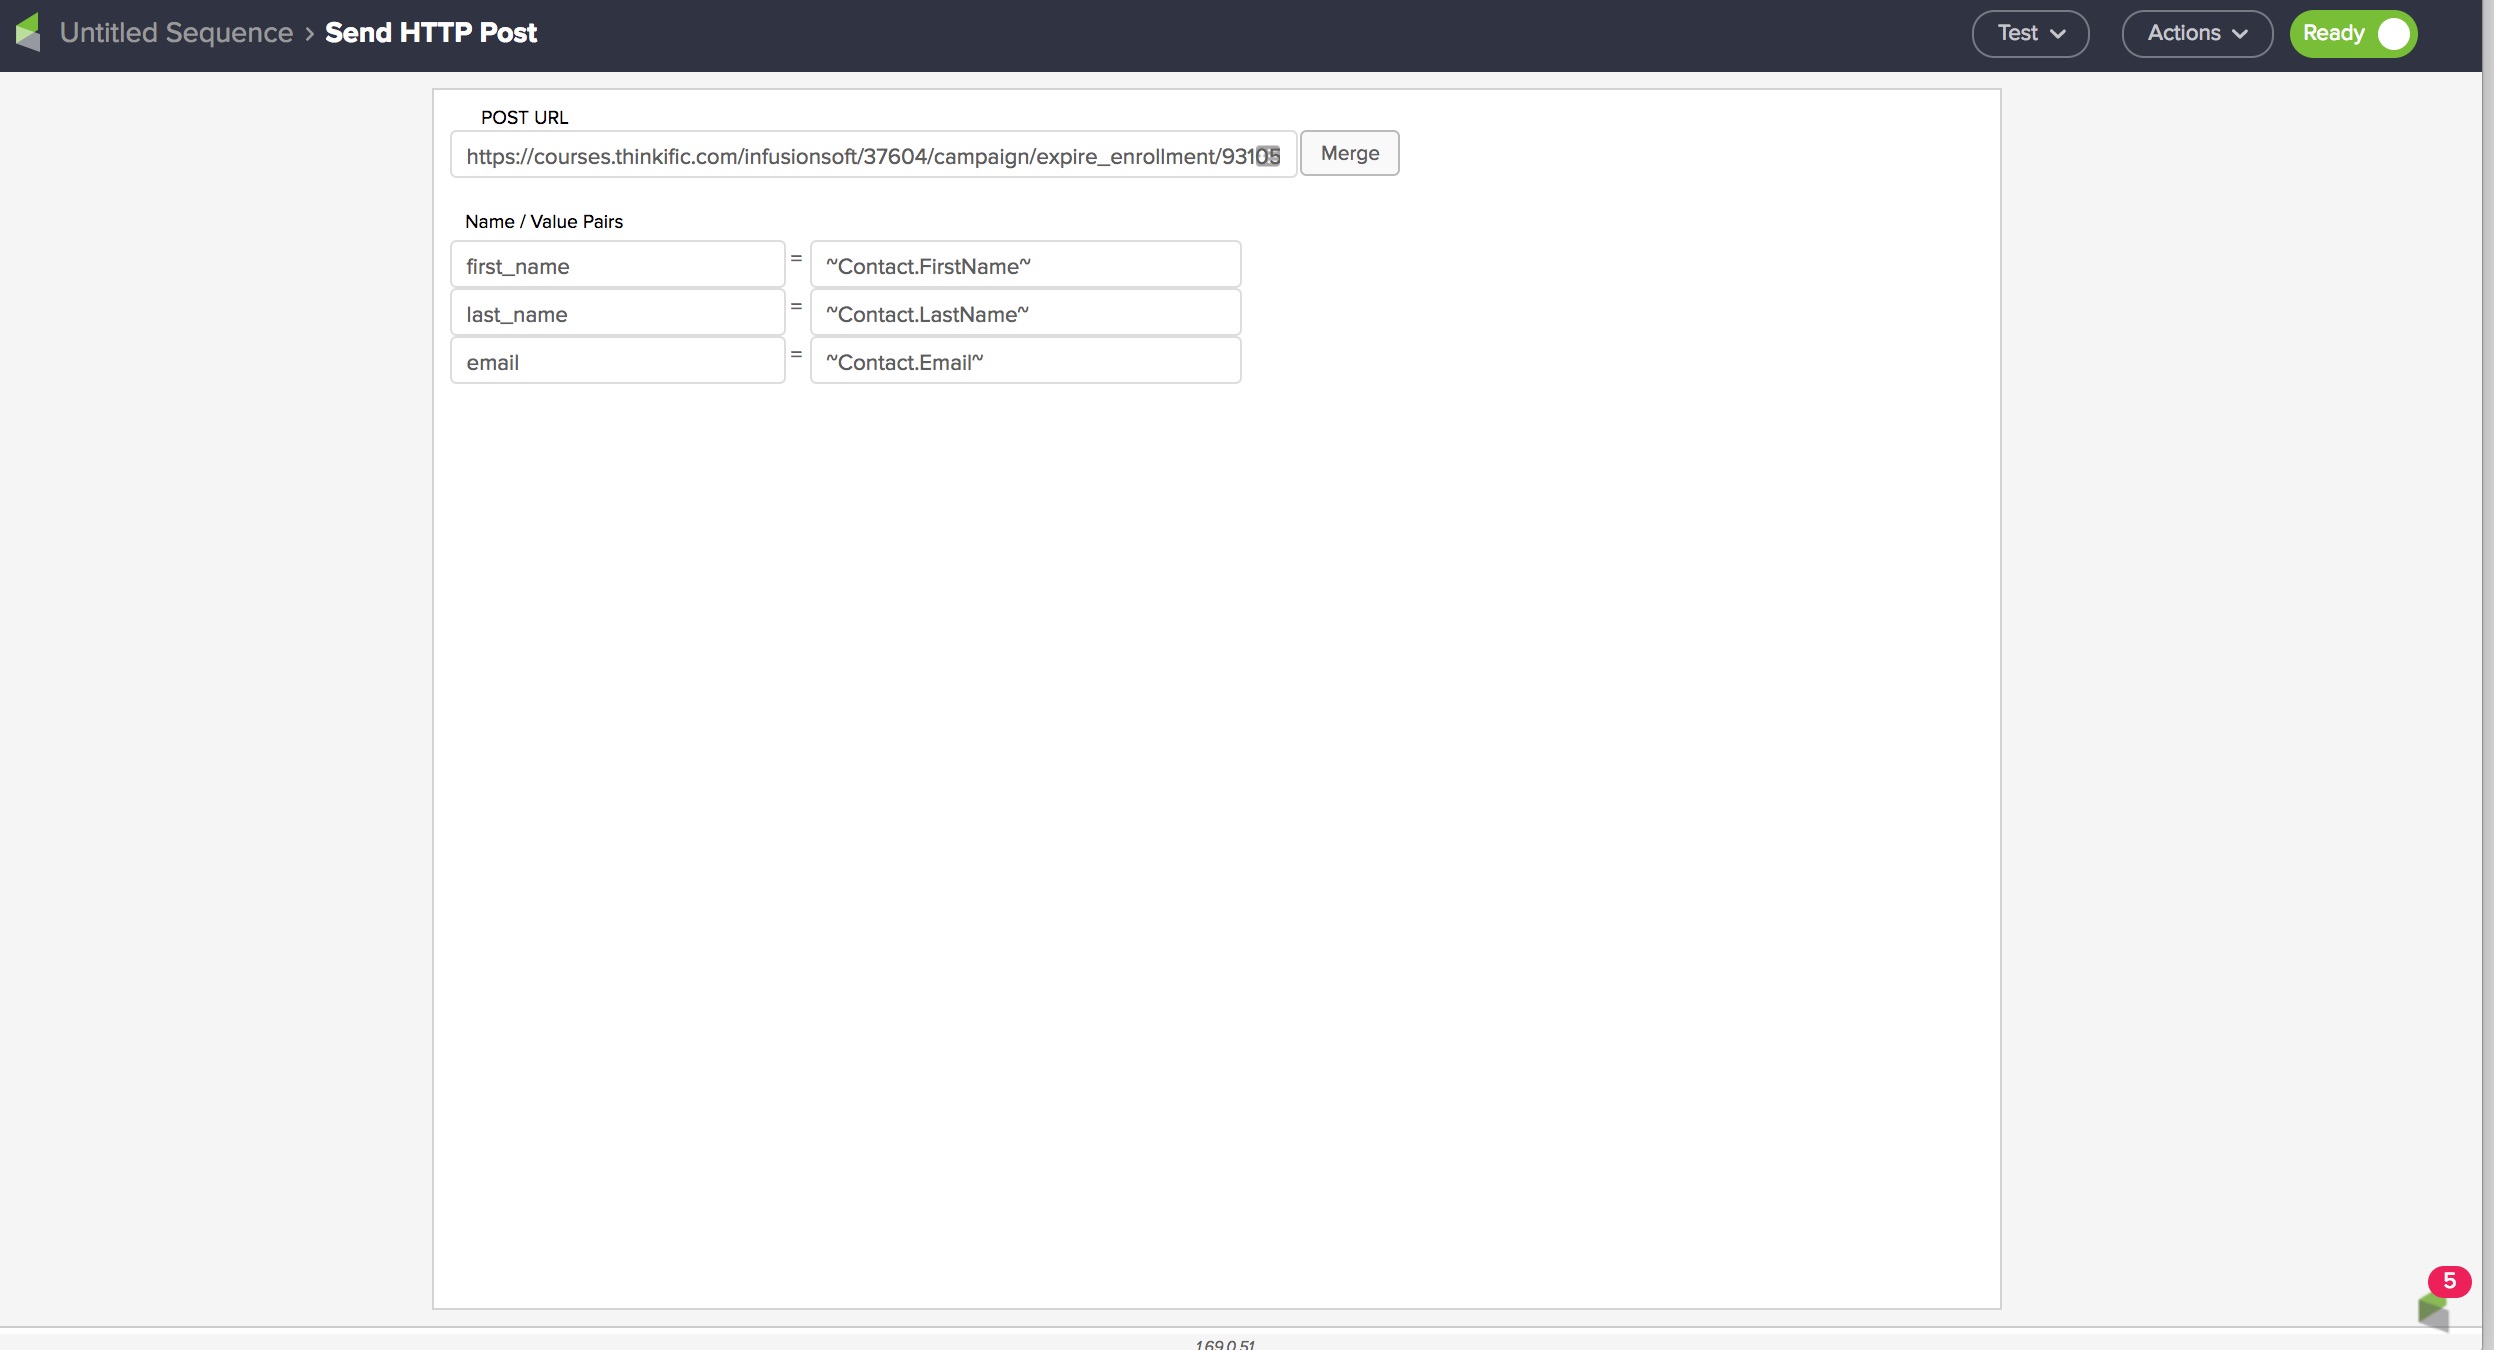Click the Send HTTP Post title

pos(431,33)
